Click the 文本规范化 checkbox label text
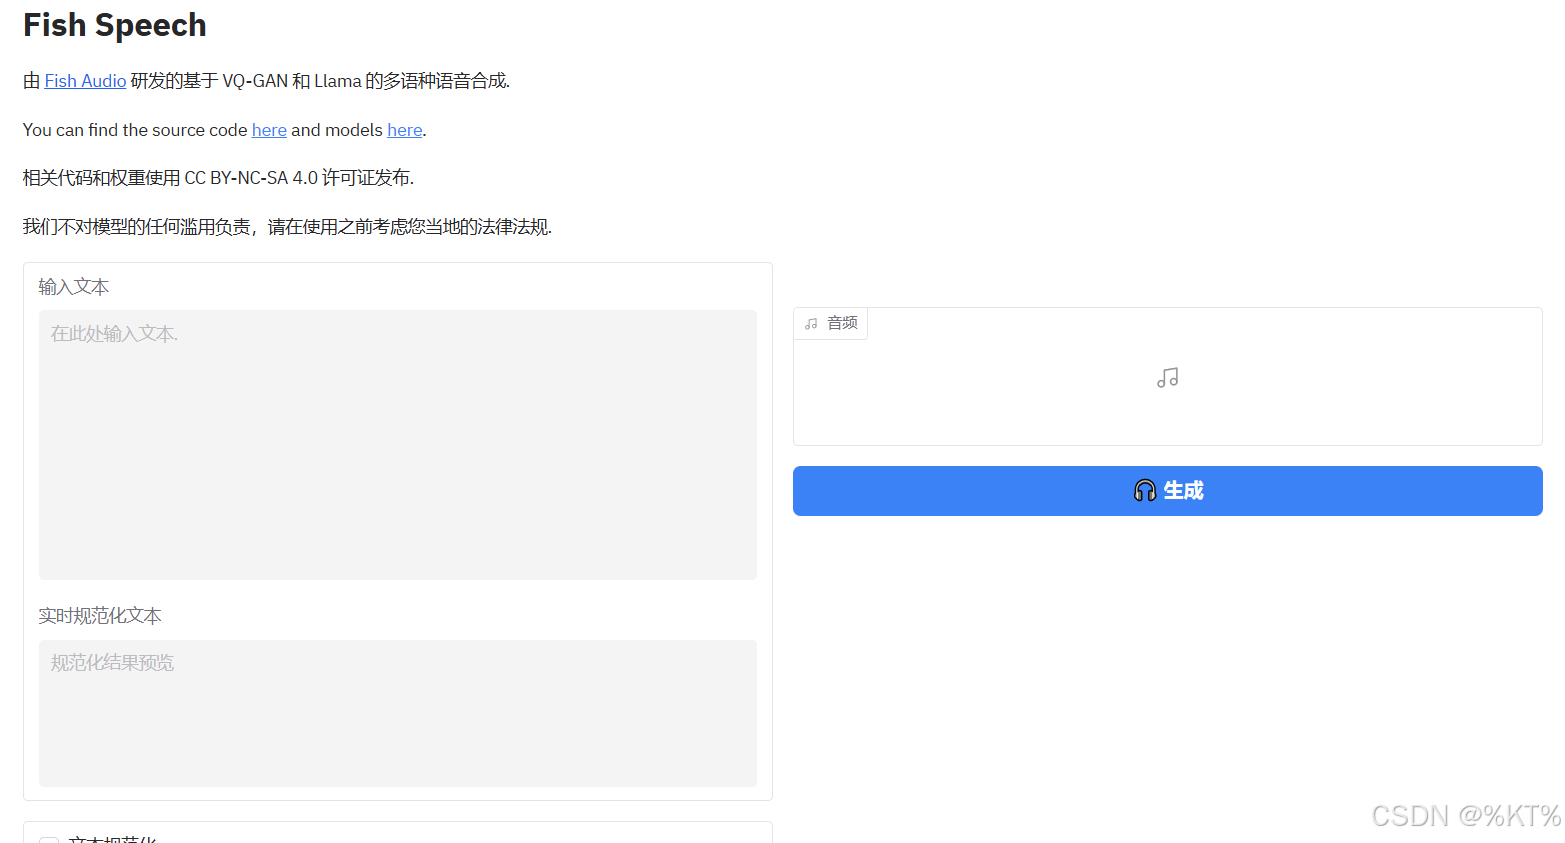Image resolution: width=1565 pixels, height=843 pixels. pos(110,840)
